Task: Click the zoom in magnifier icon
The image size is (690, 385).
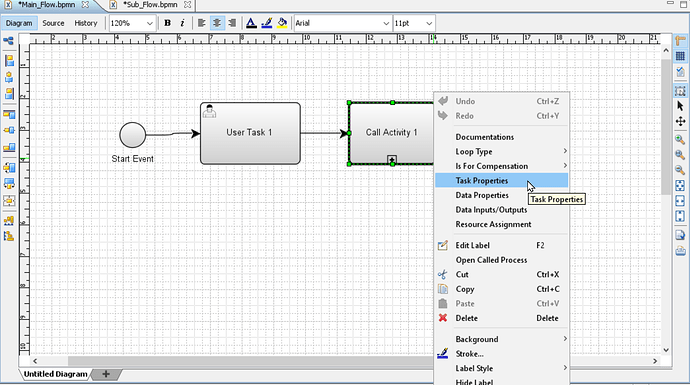Action: coord(680,140)
